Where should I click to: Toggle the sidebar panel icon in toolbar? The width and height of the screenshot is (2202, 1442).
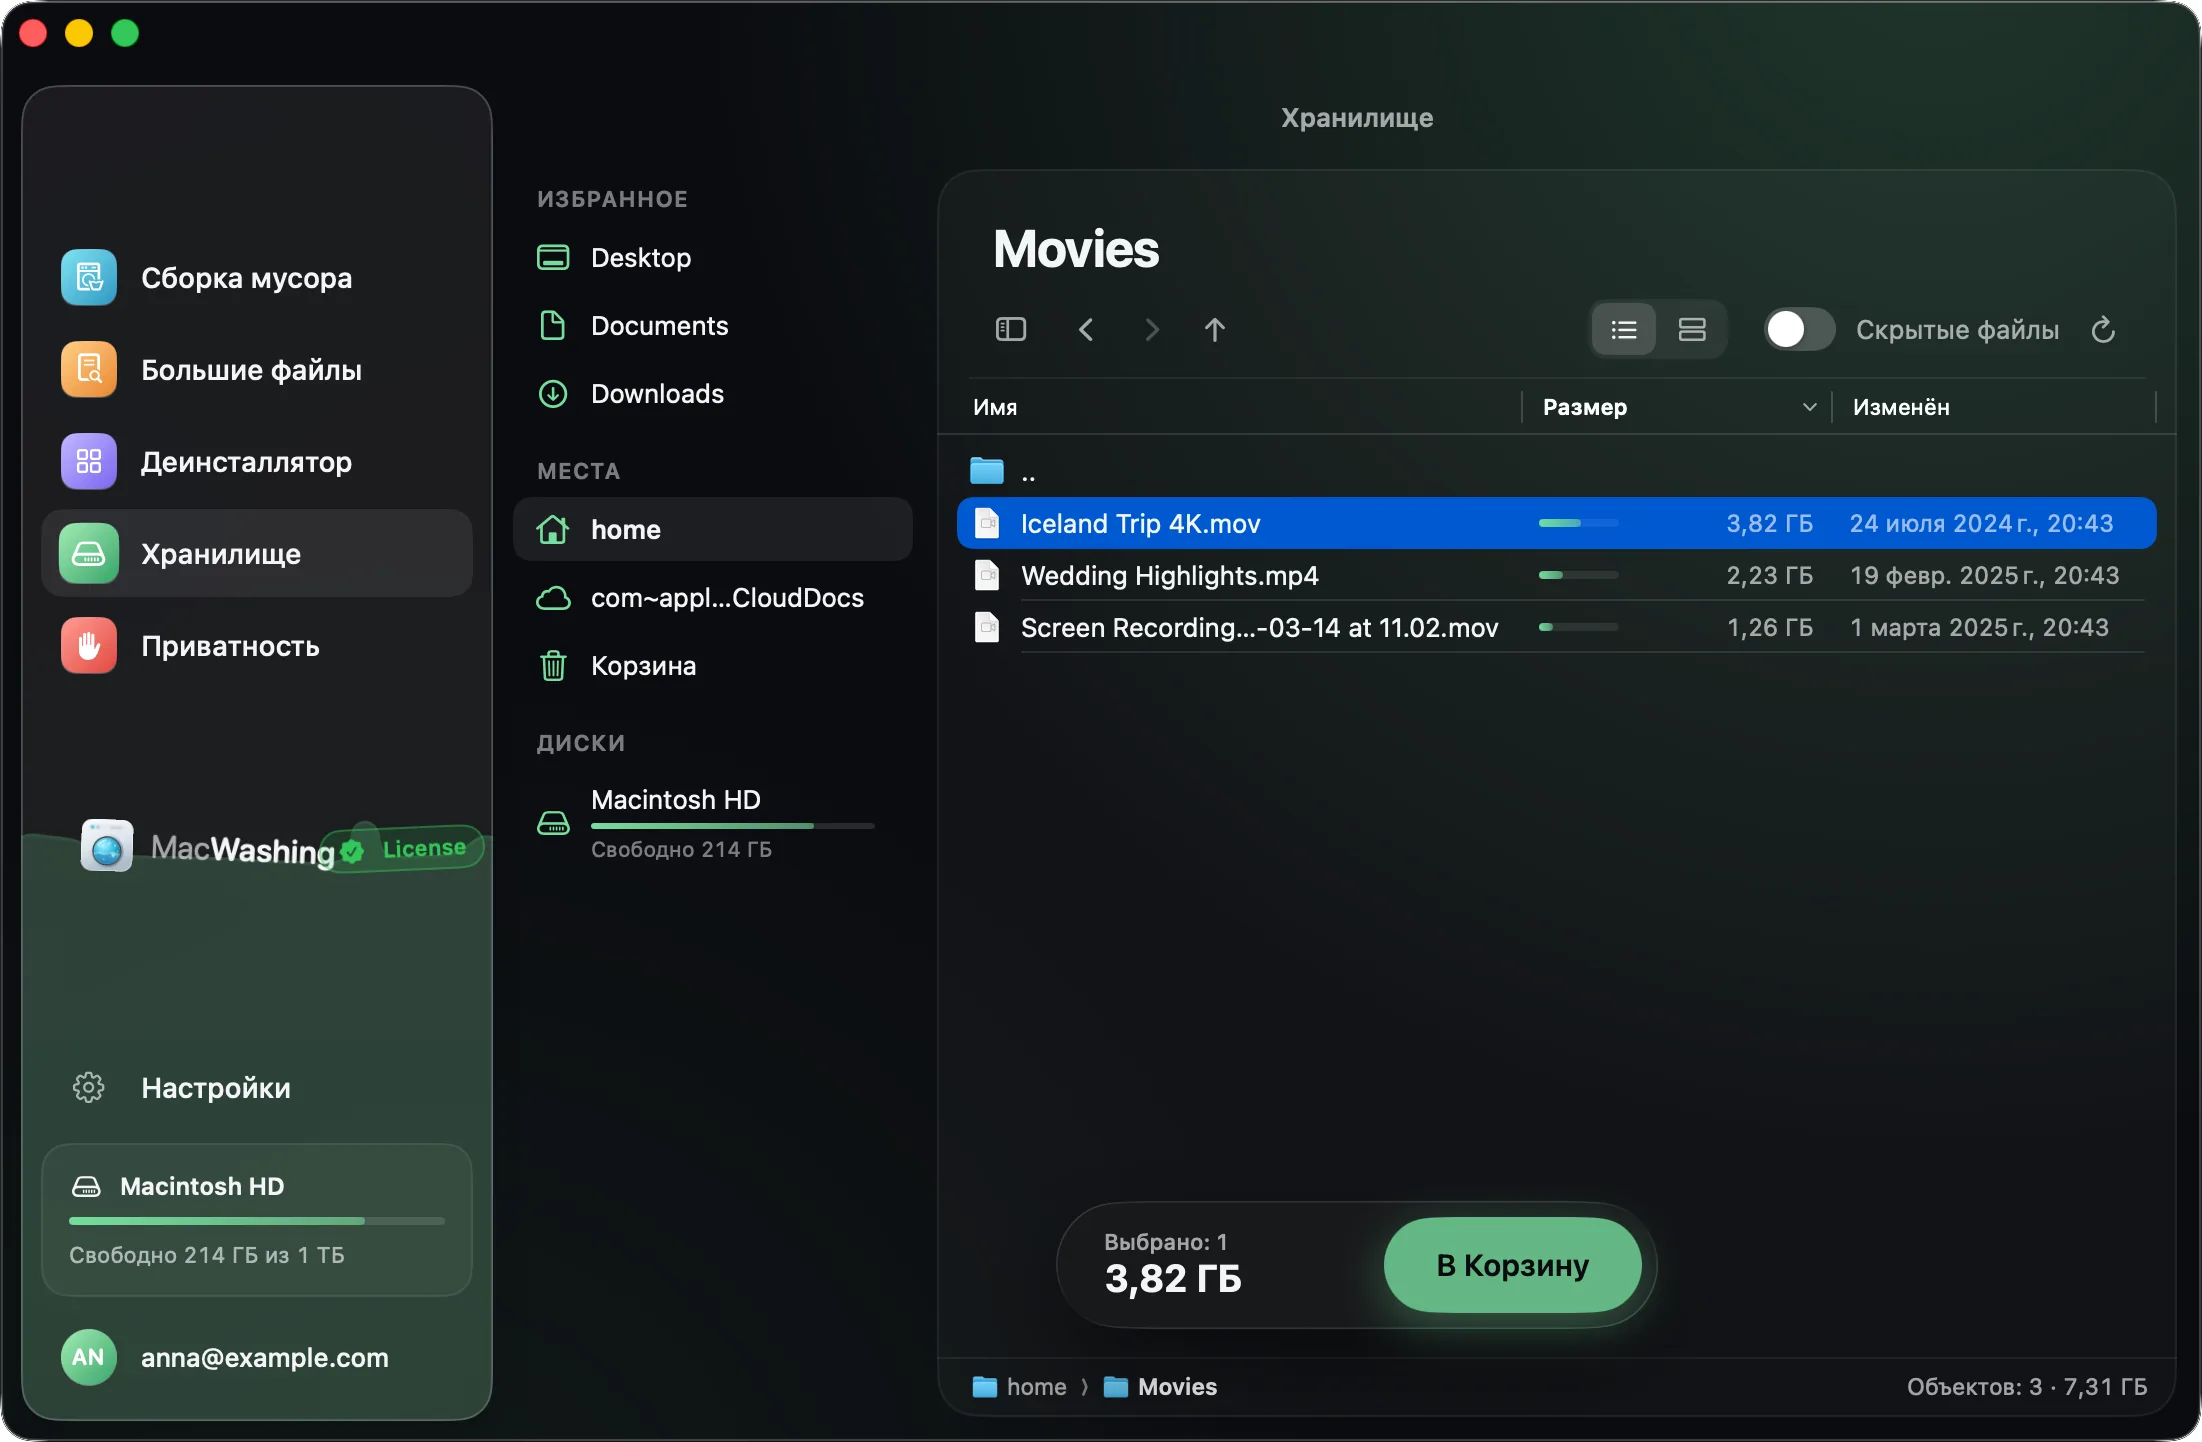(x=1011, y=329)
